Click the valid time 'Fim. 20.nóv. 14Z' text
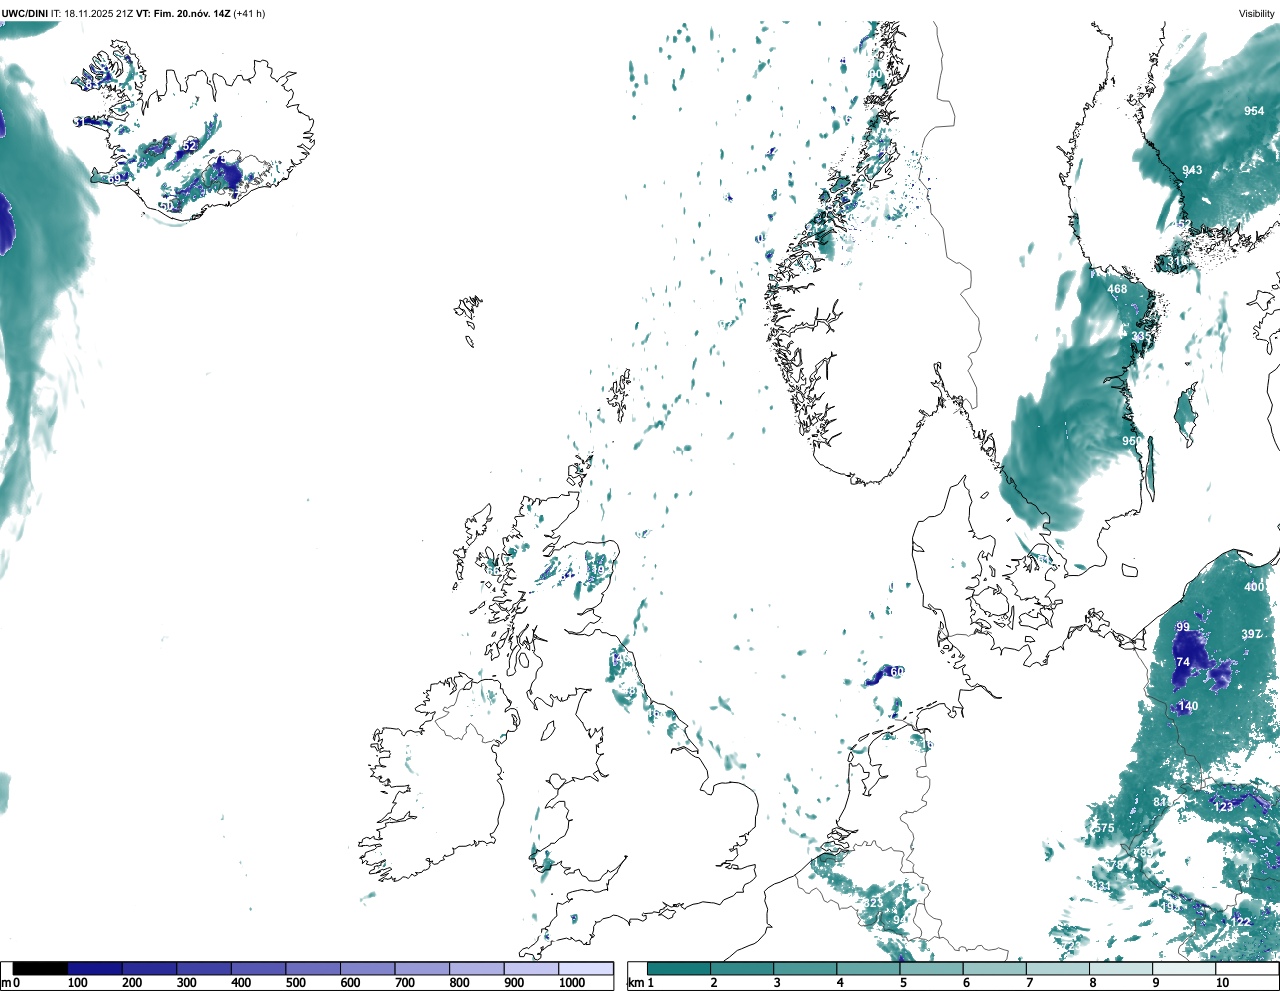The image size is (1280, 991). 192,13
